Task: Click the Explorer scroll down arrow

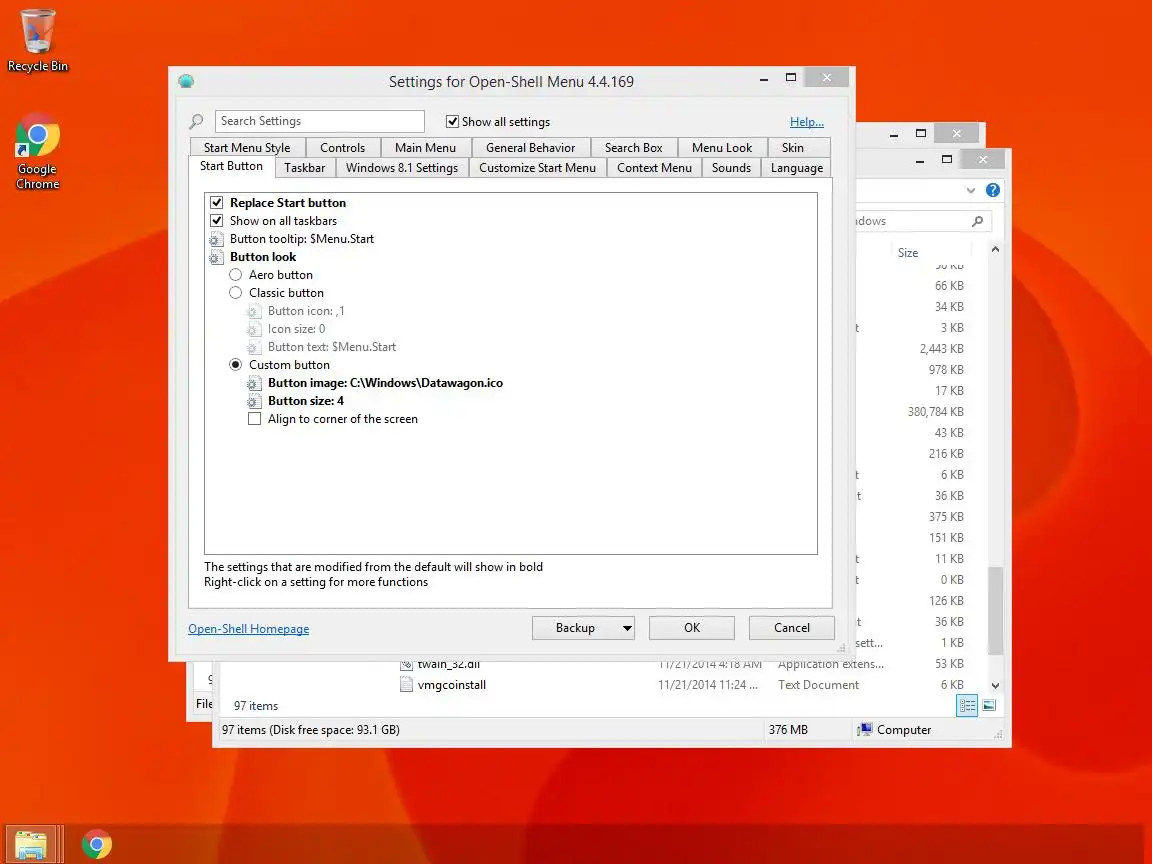Action: (x=995, y=685)
